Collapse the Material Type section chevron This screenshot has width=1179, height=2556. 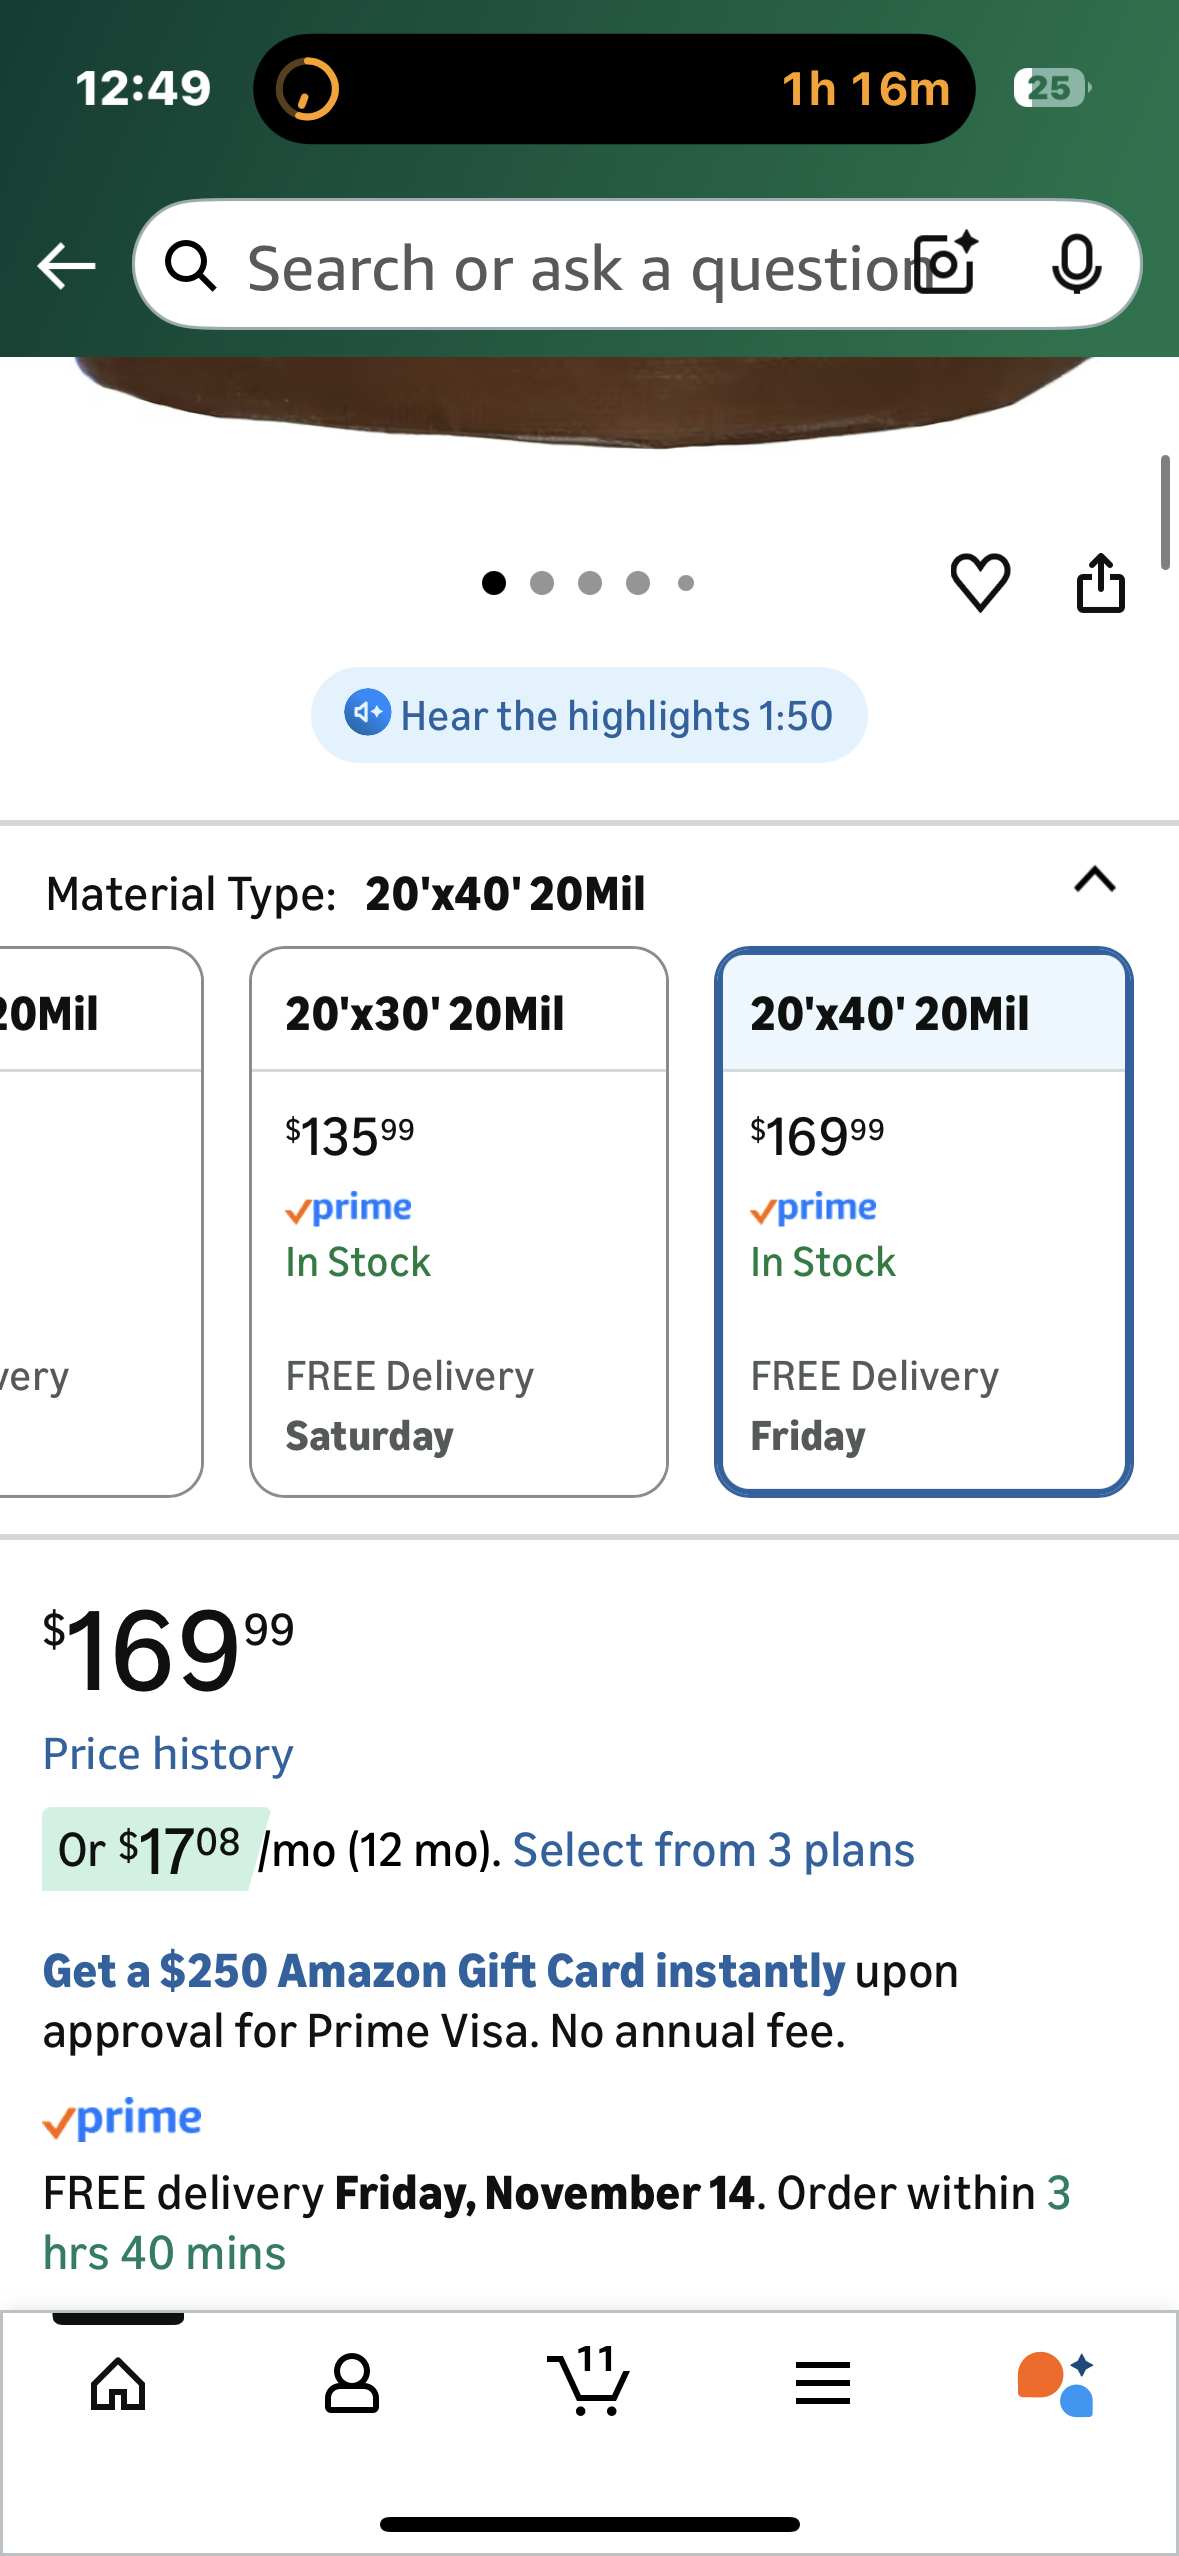click(x=1094, y=881)
